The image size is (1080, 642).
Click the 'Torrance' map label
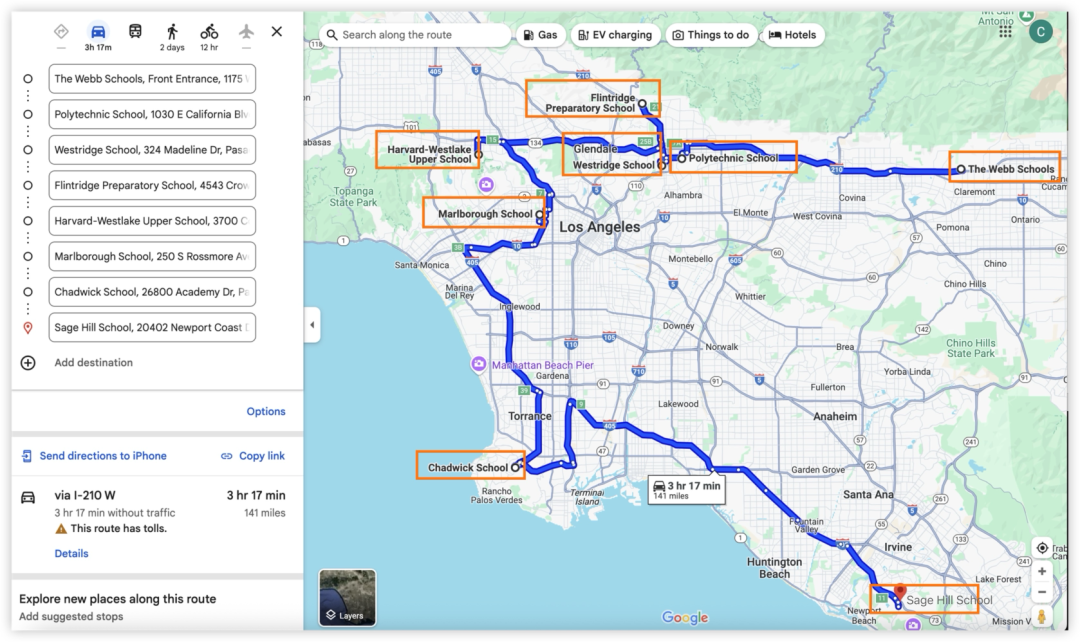[x=530, y=416]
